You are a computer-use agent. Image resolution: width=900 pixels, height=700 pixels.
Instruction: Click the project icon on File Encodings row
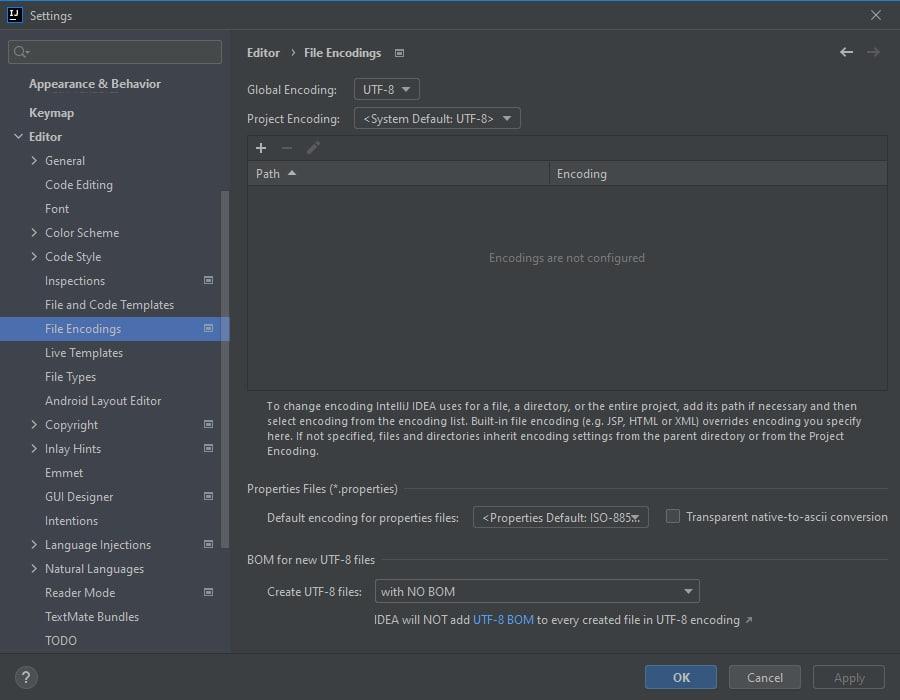coord(208,328)
